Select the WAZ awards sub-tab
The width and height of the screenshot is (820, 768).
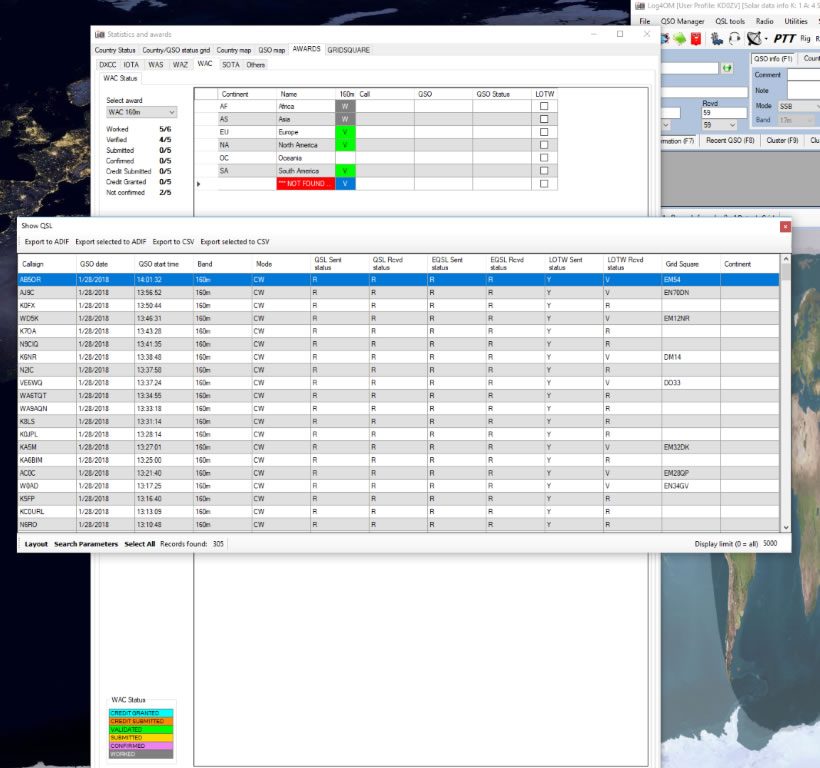[x=180, y=65]
